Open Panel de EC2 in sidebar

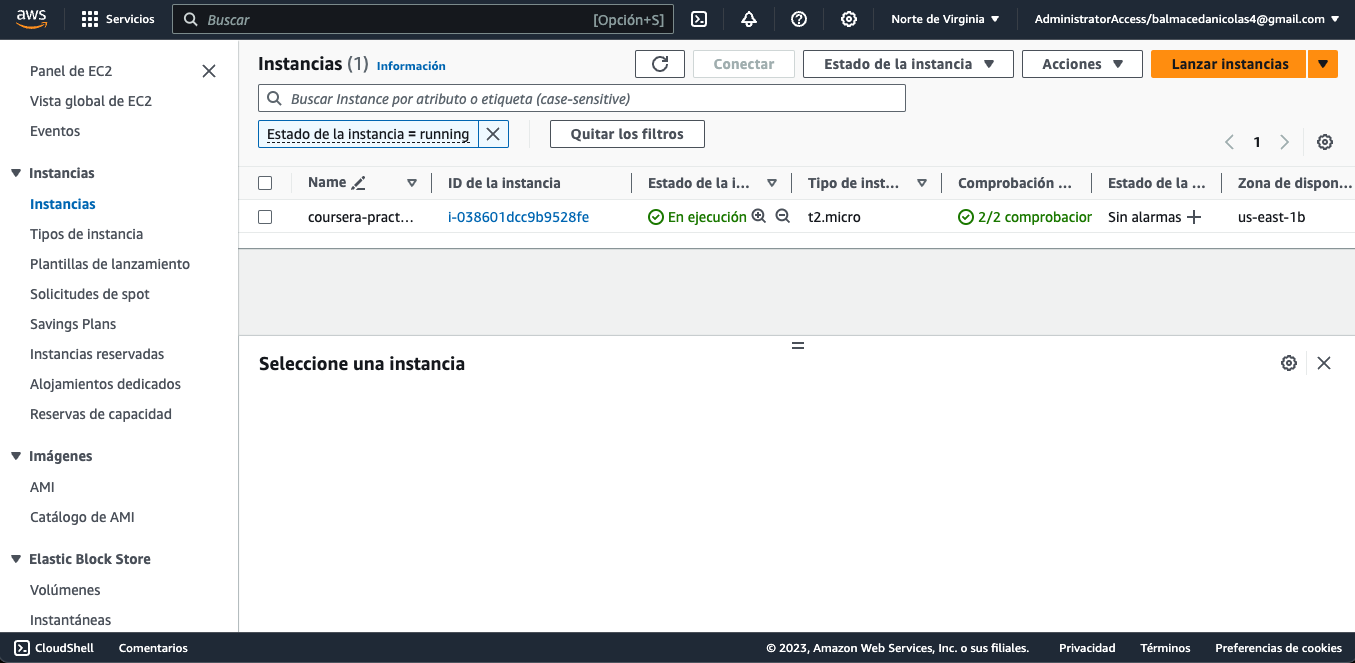[x=71, y=71]
